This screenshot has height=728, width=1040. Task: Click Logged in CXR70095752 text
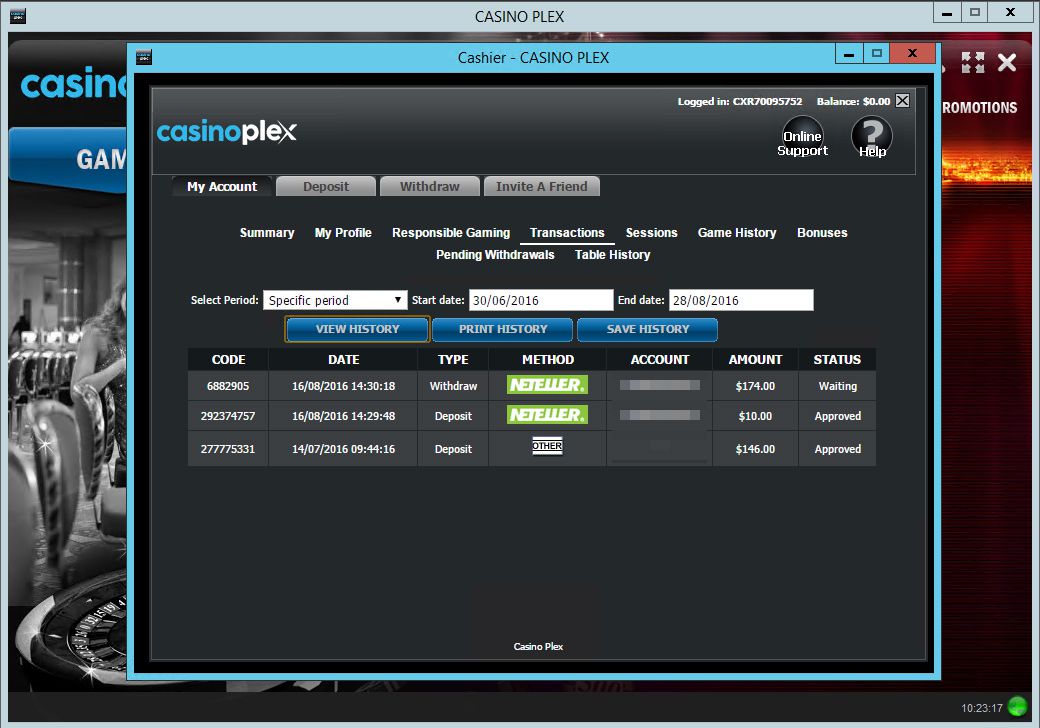pos(740,101)
